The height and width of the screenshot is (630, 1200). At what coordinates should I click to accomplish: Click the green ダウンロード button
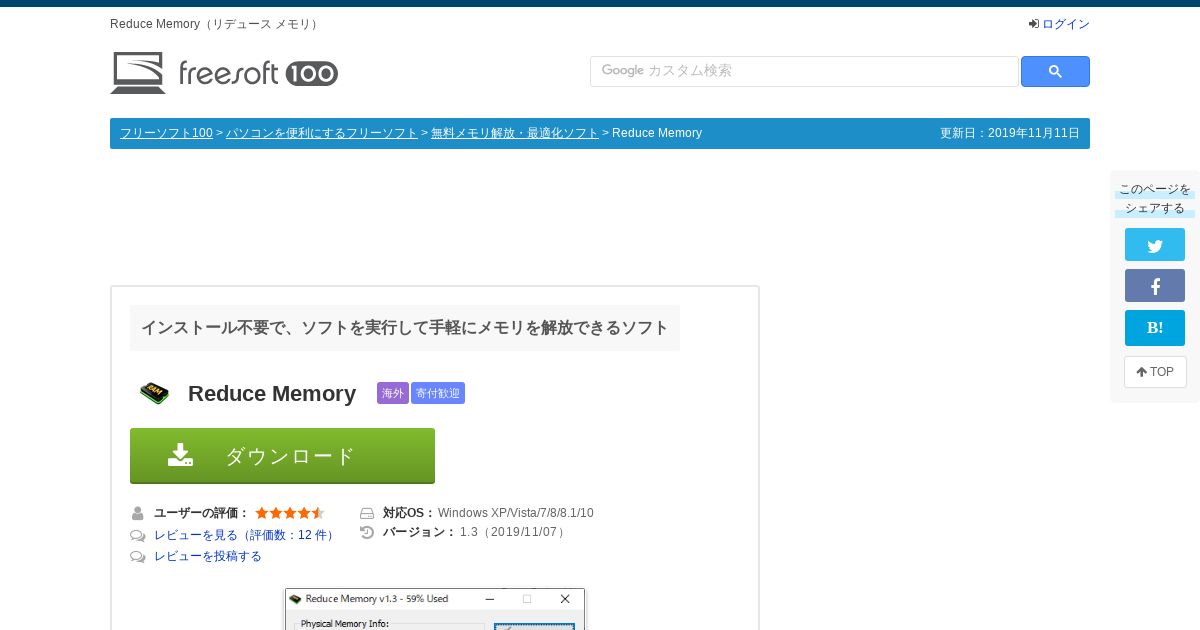pyautogui.click(x=282, y=456)
